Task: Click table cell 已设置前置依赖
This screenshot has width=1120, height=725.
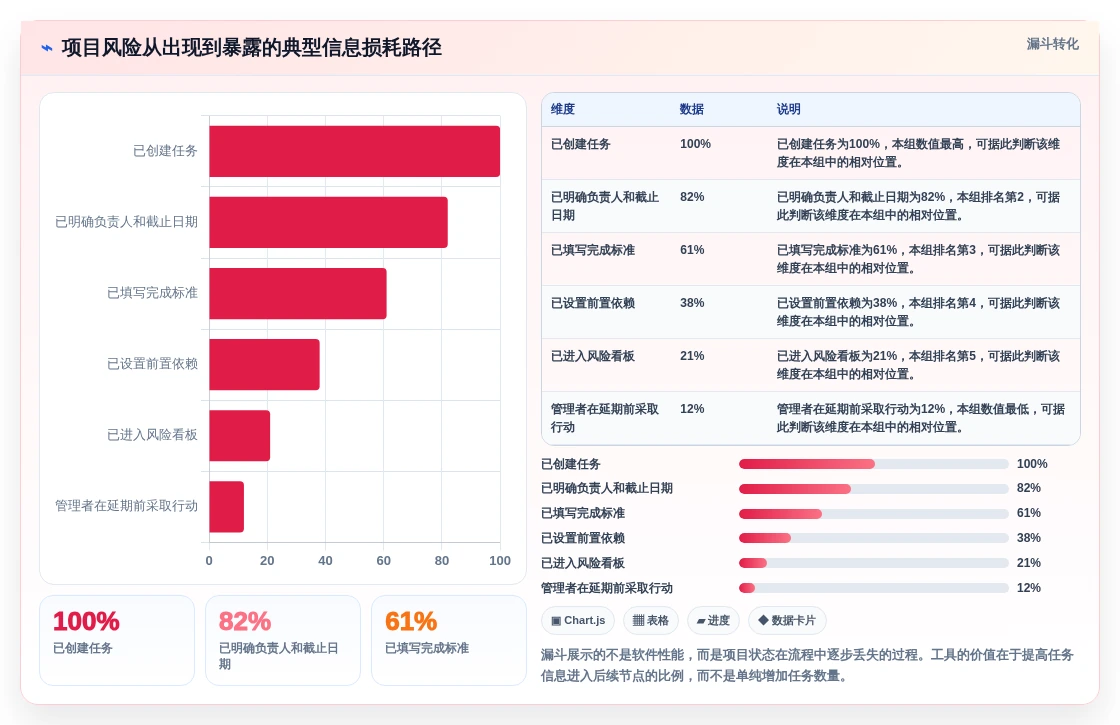Action: [593, 303]
